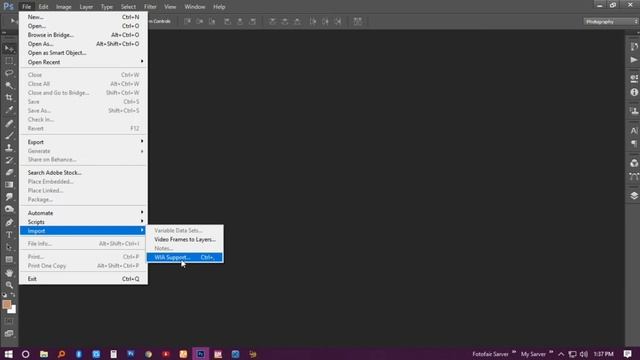This screenshot has width=640, height=360.
Task: Click the volume icon in system tray
Action: click(584, 354)
